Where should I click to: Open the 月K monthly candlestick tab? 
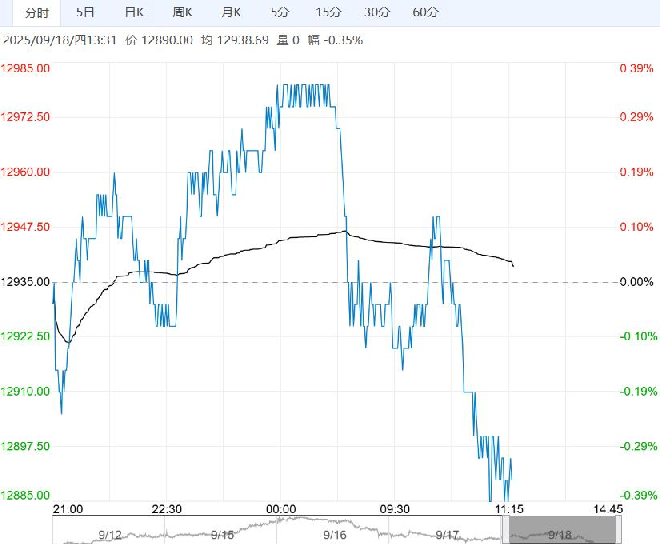(x=231, y=12)
